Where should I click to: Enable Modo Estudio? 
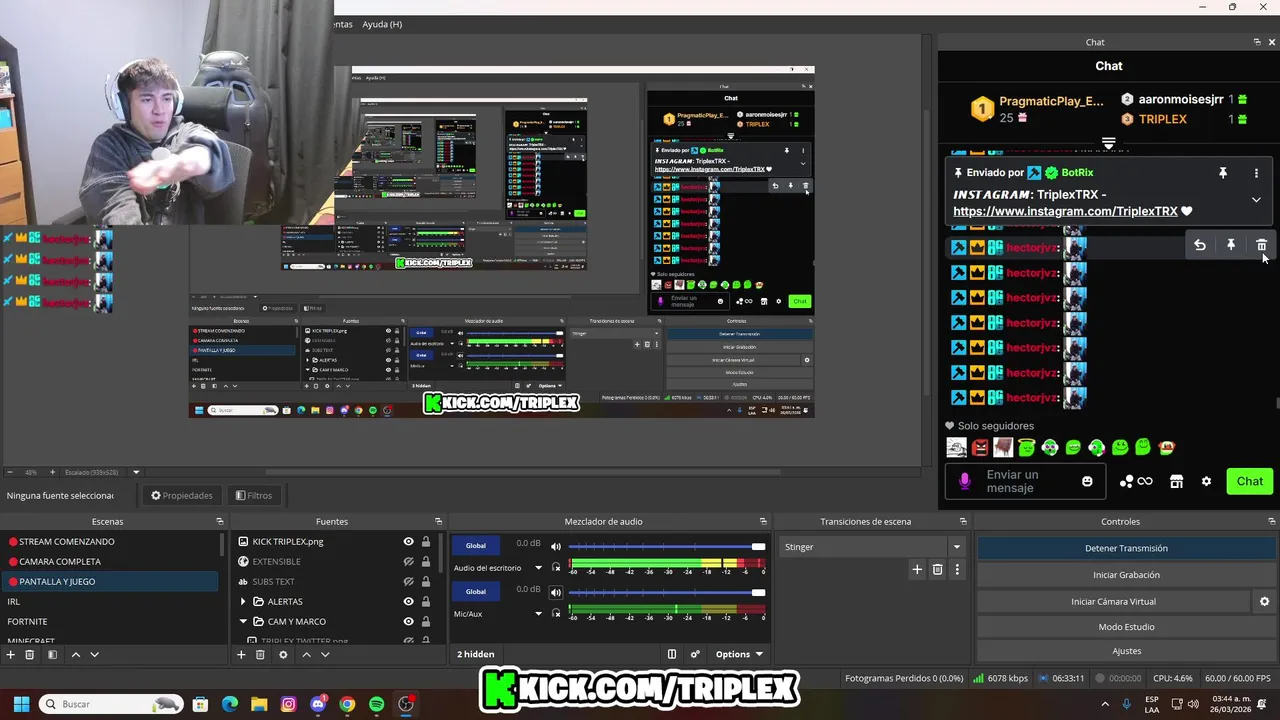[1126, 627]
